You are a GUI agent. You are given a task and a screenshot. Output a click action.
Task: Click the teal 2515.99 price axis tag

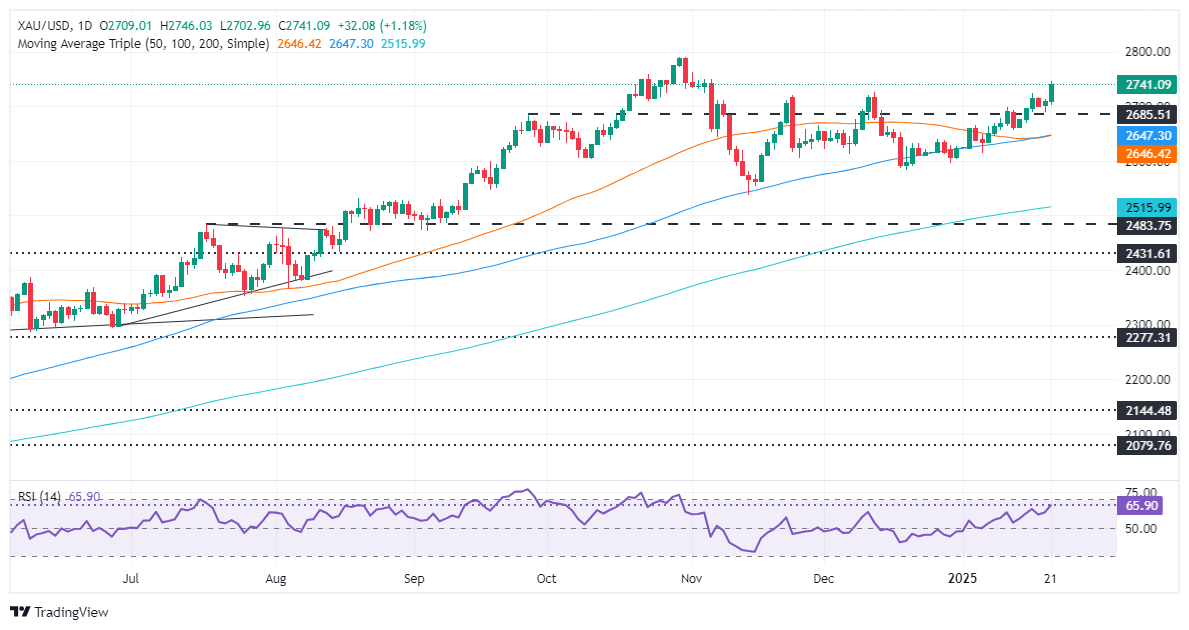coord(1147,207)
